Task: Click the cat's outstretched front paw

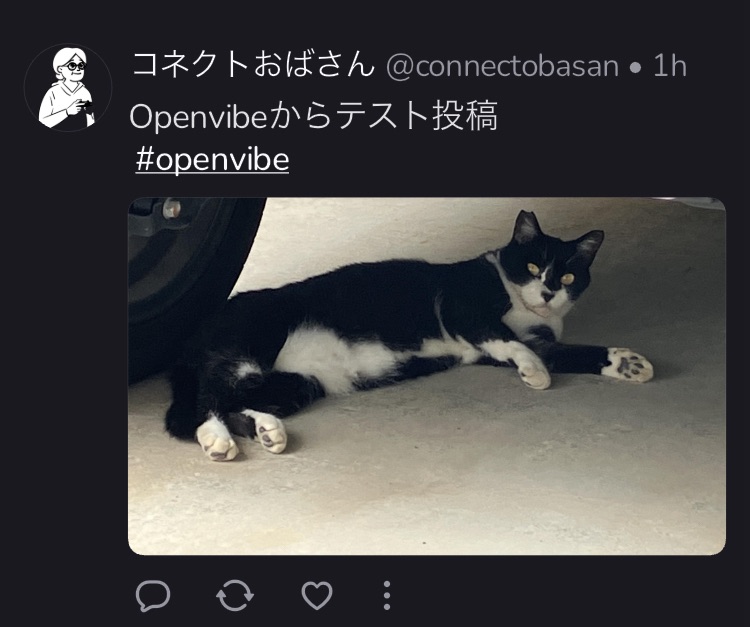Action: click(x=627, y=365)
